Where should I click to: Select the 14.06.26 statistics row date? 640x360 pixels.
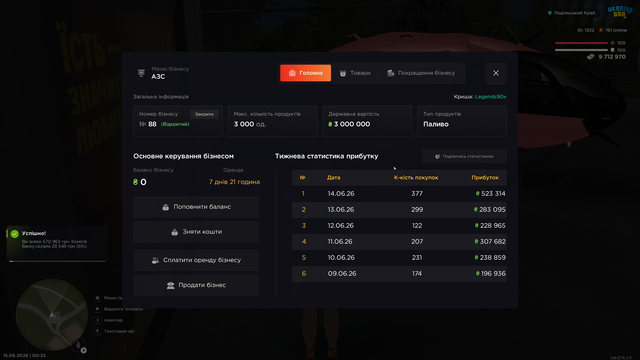(341, 193)
